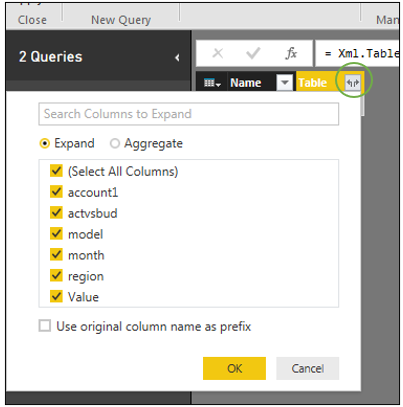Uncheck the account1 column checkbox

pyautogui.click(x=56, y=192)
